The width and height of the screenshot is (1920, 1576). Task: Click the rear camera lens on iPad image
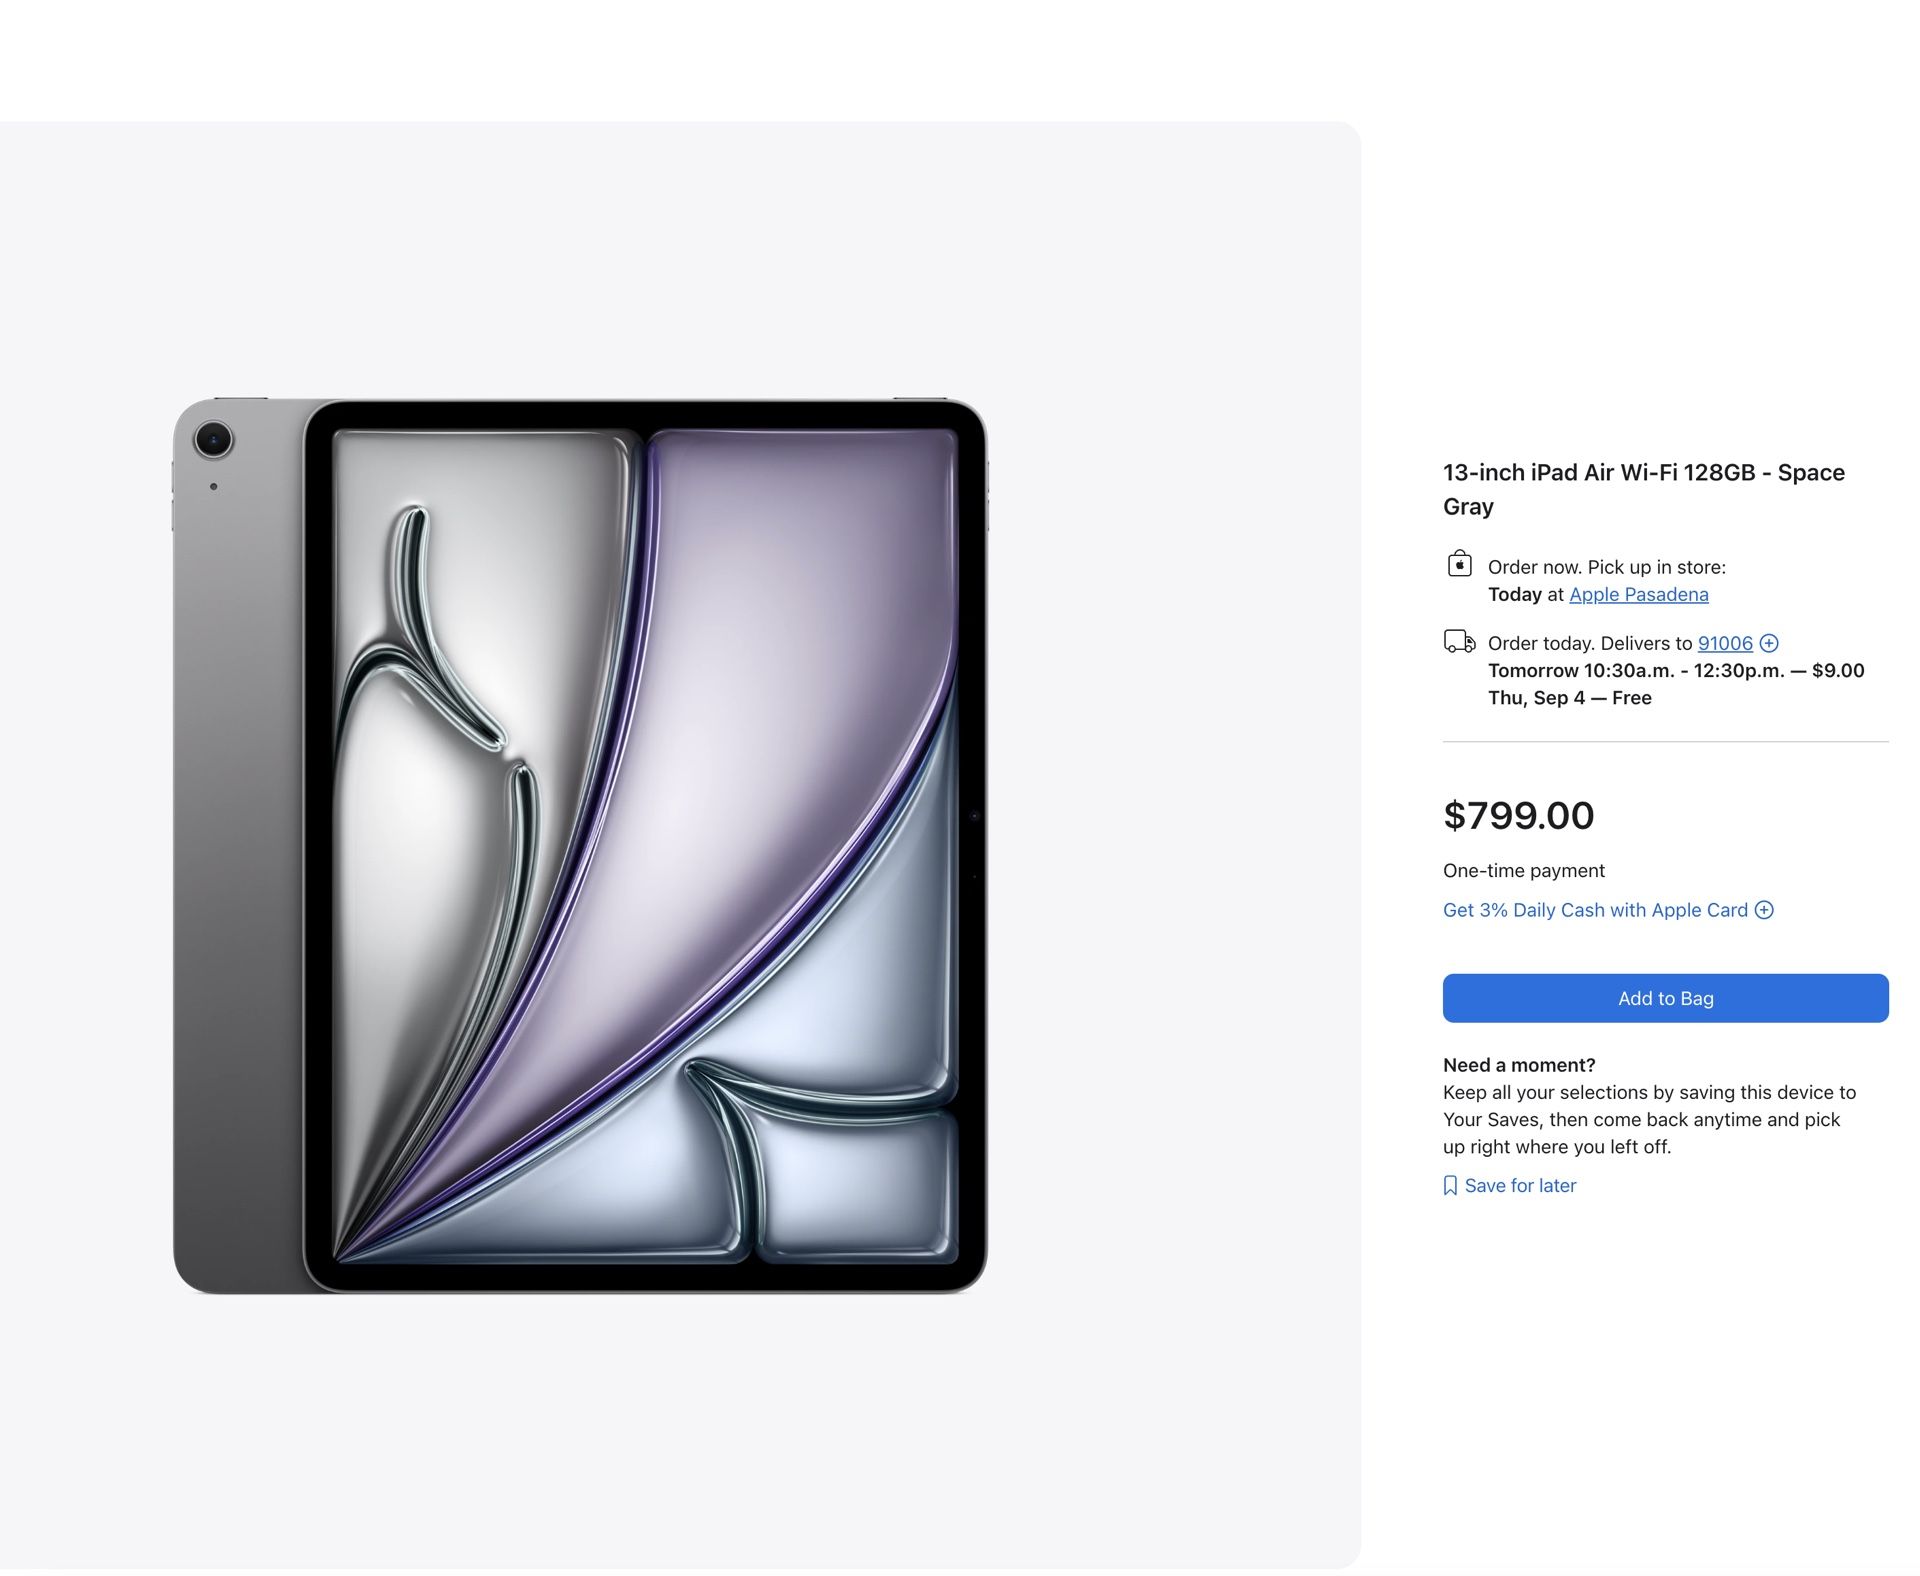(x=213, y=439)
